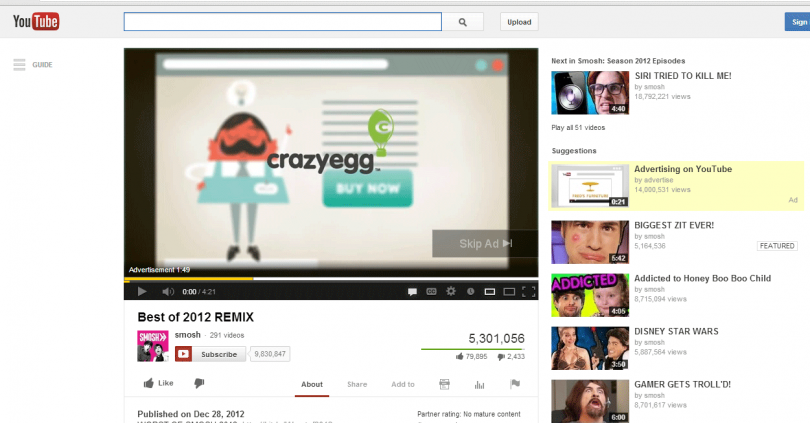Toggle annotations speech bubble icon in player

click(412, 292)
